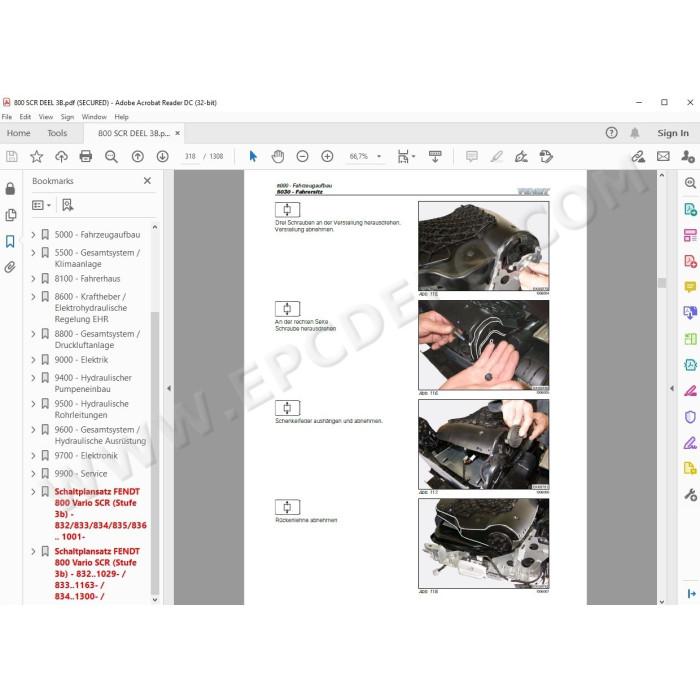This screenshot has height=700, width=700.
Task: Click the page number input field
Action: coord(190,156)
